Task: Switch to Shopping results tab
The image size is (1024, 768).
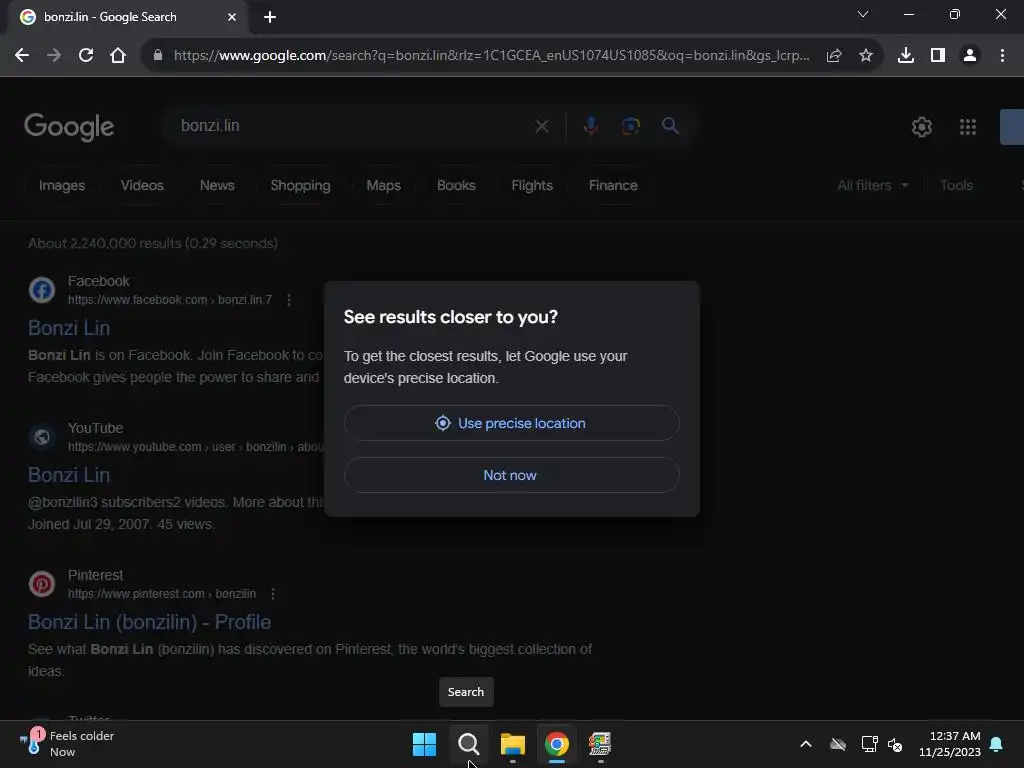Action: (300, 185)
